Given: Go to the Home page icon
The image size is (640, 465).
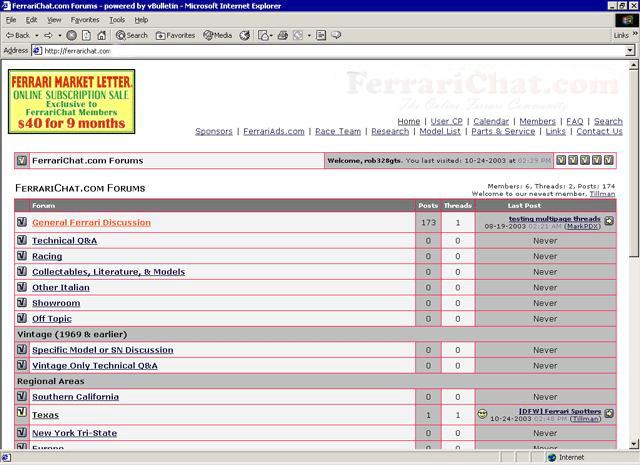Looking at the screenshot, I should click(x=102, y=36).
